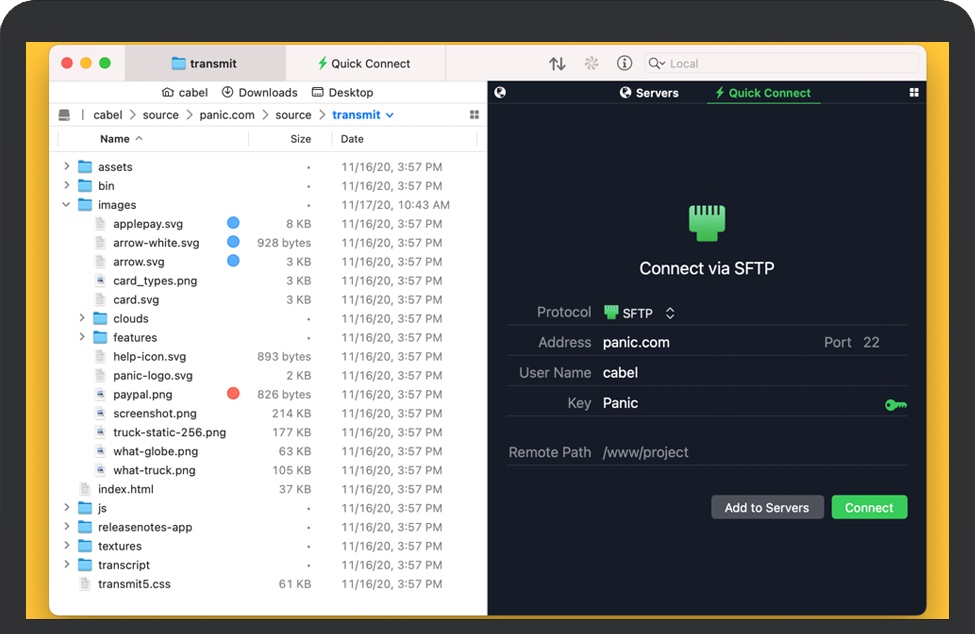Expand the clouds folder
The height and width of the screenshot is (634, 975).
tap(83, 319)
